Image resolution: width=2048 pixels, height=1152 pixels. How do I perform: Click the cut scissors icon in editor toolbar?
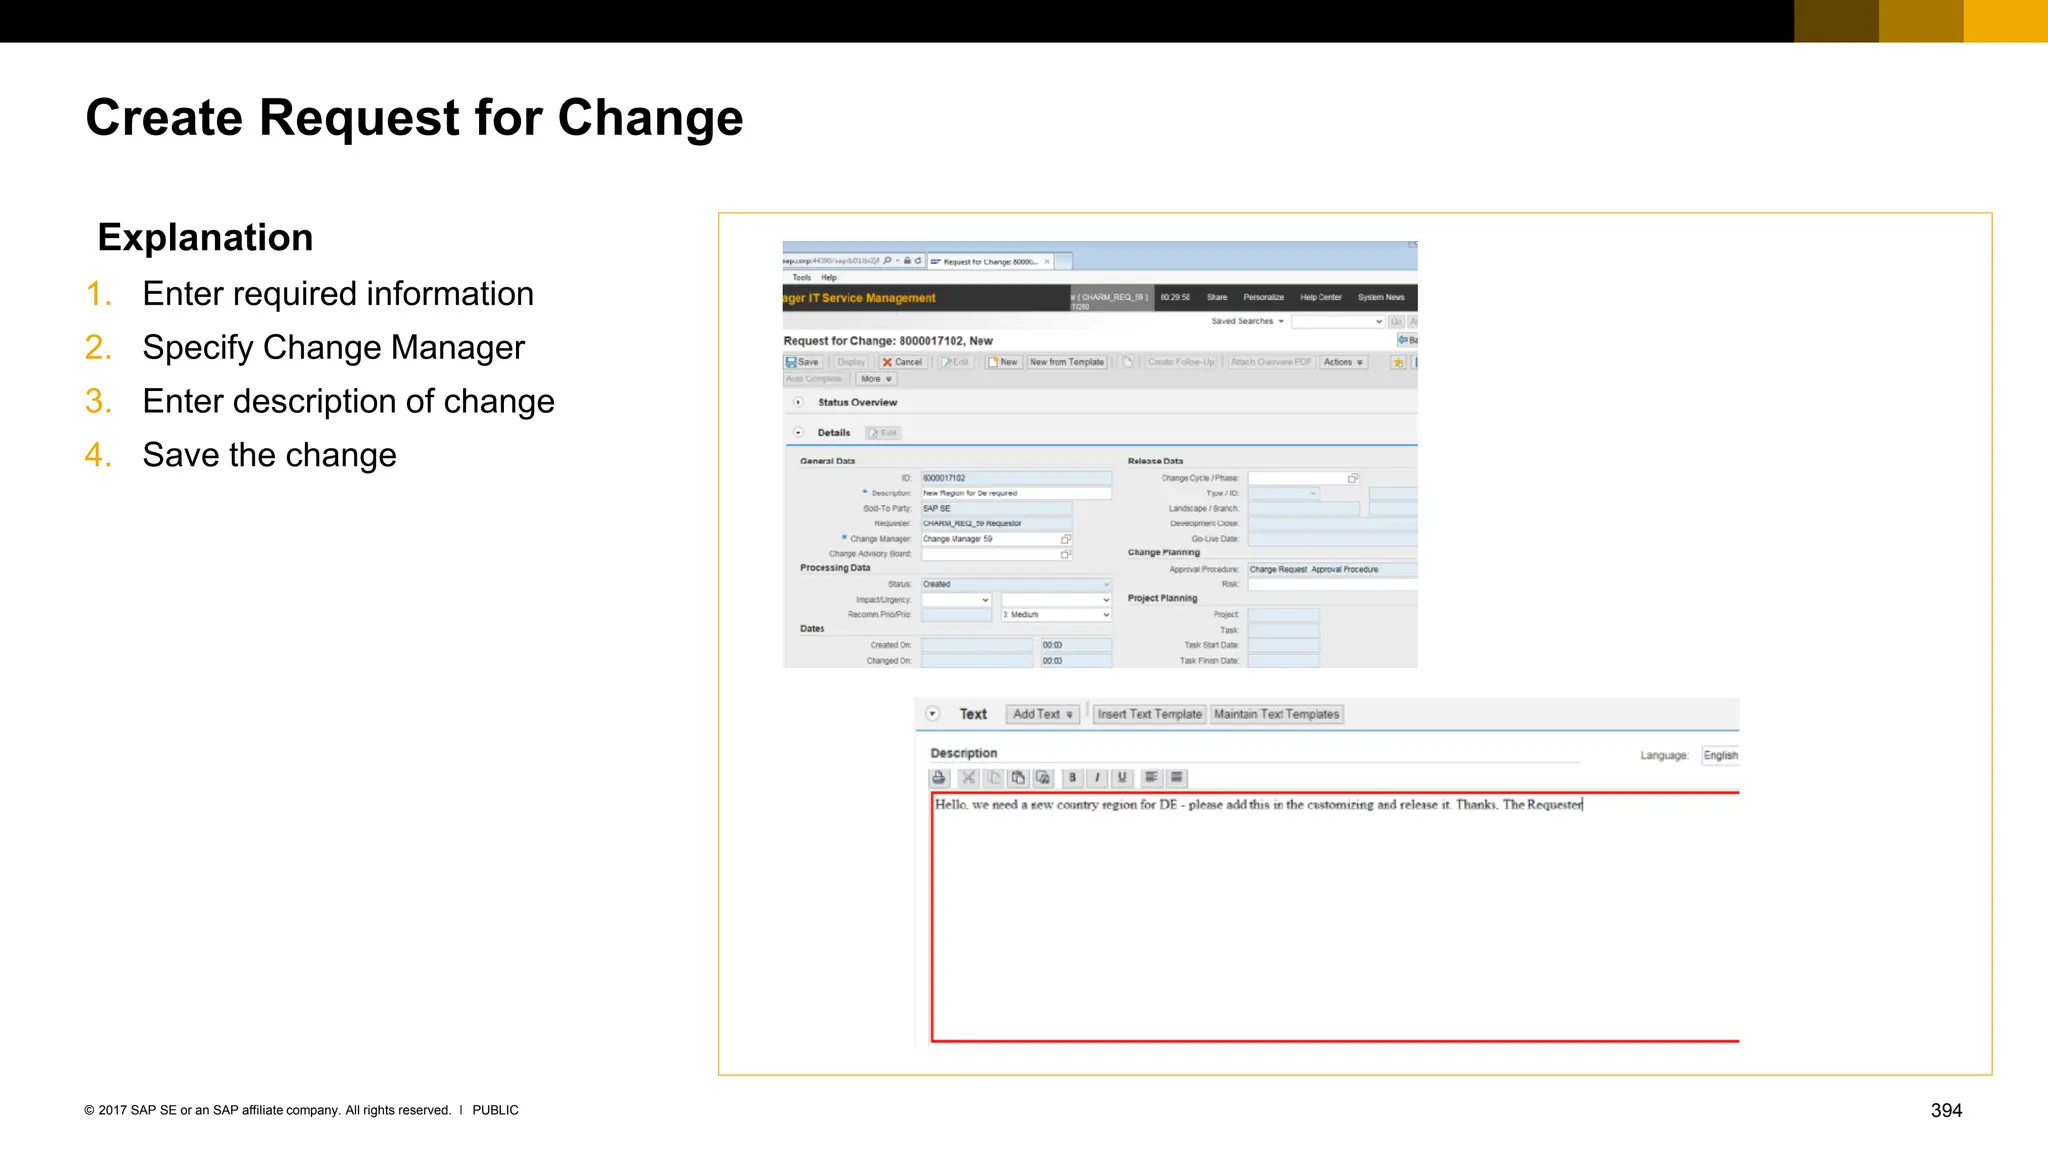click(968, 777)
